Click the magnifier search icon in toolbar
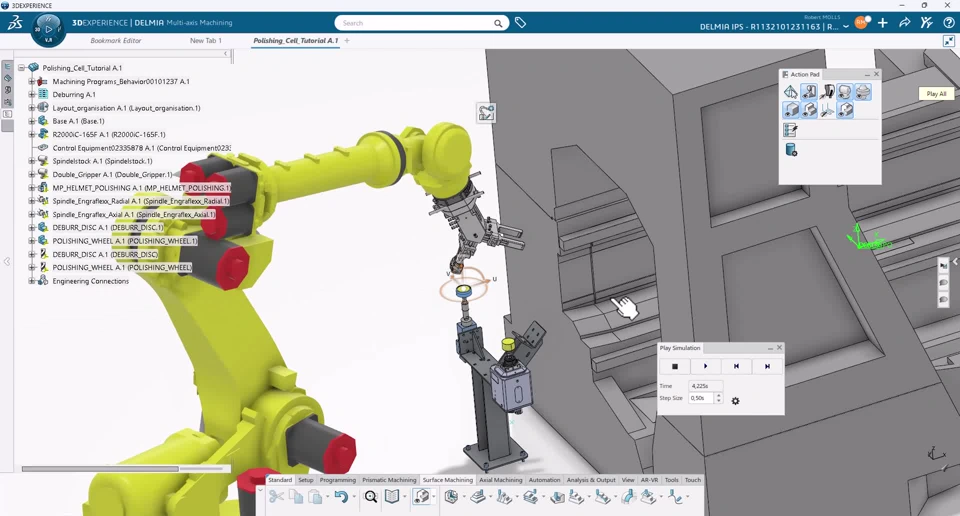The height and width of the screenshot is (516, 960). click(370, 496)
